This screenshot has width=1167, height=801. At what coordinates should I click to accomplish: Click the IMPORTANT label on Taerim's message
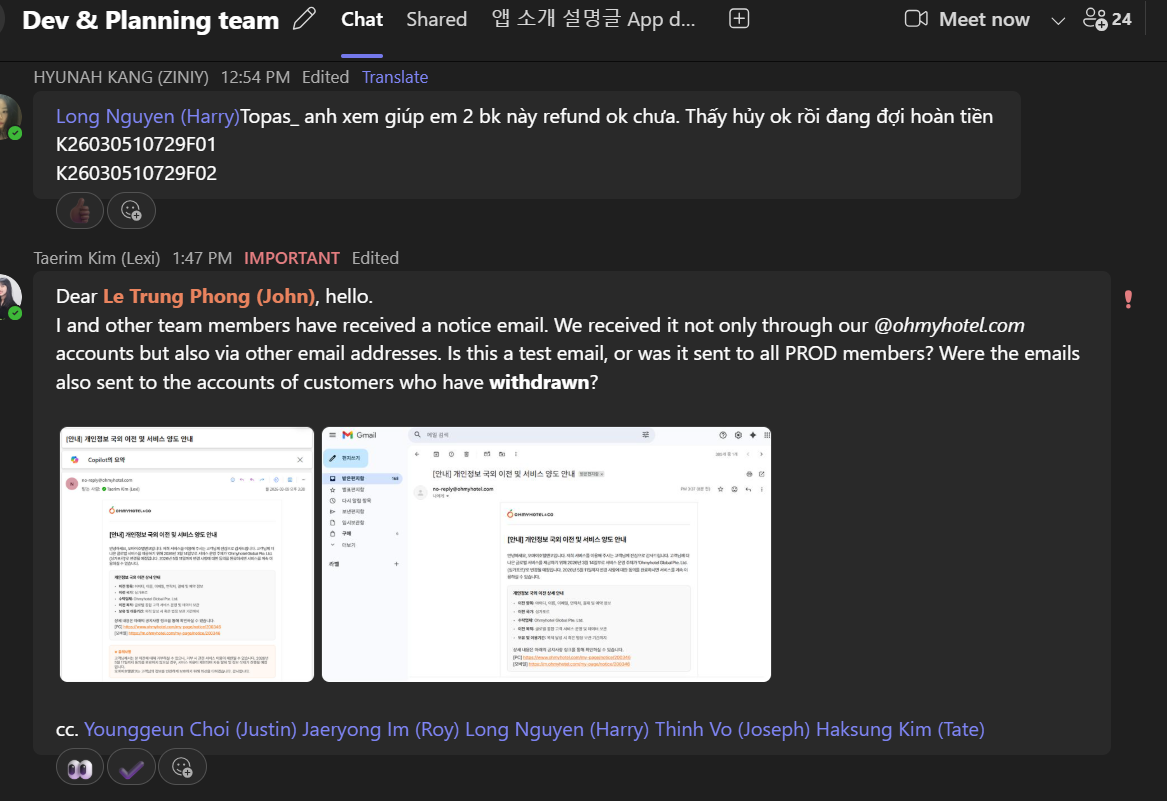(292, 258)
